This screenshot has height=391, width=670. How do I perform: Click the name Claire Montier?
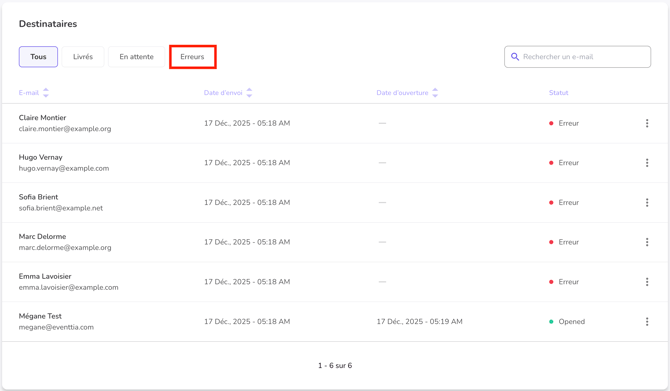(x=42, y=118)
